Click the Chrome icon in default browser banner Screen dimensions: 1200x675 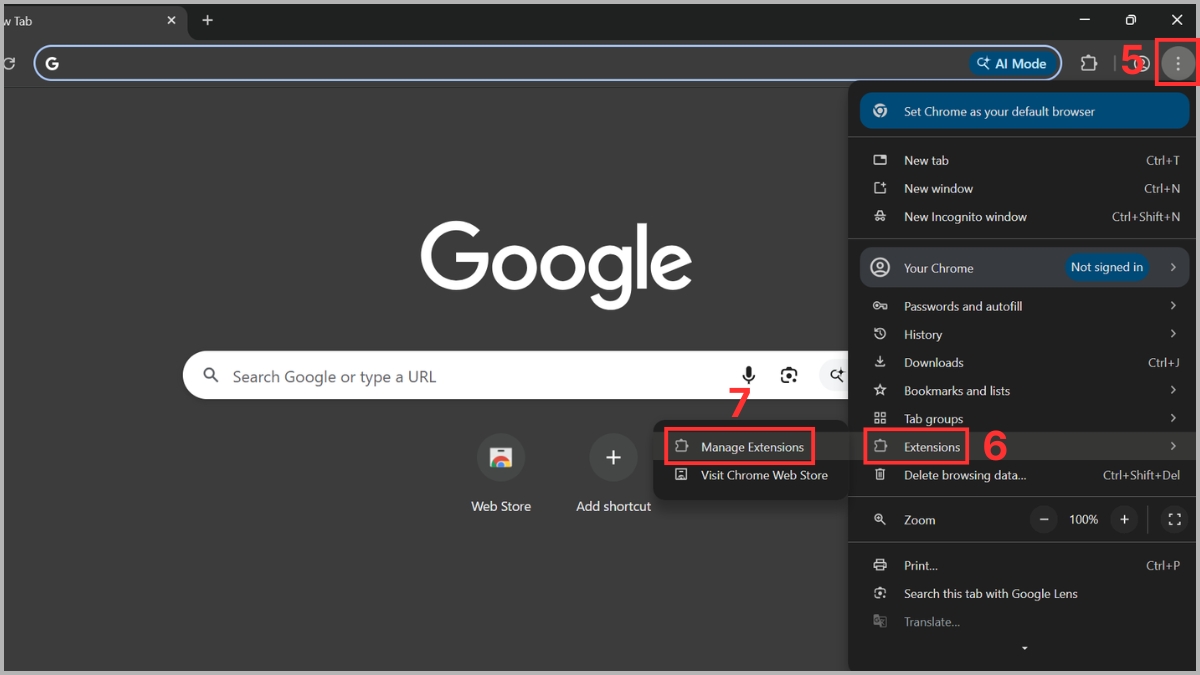click(880, 111)
